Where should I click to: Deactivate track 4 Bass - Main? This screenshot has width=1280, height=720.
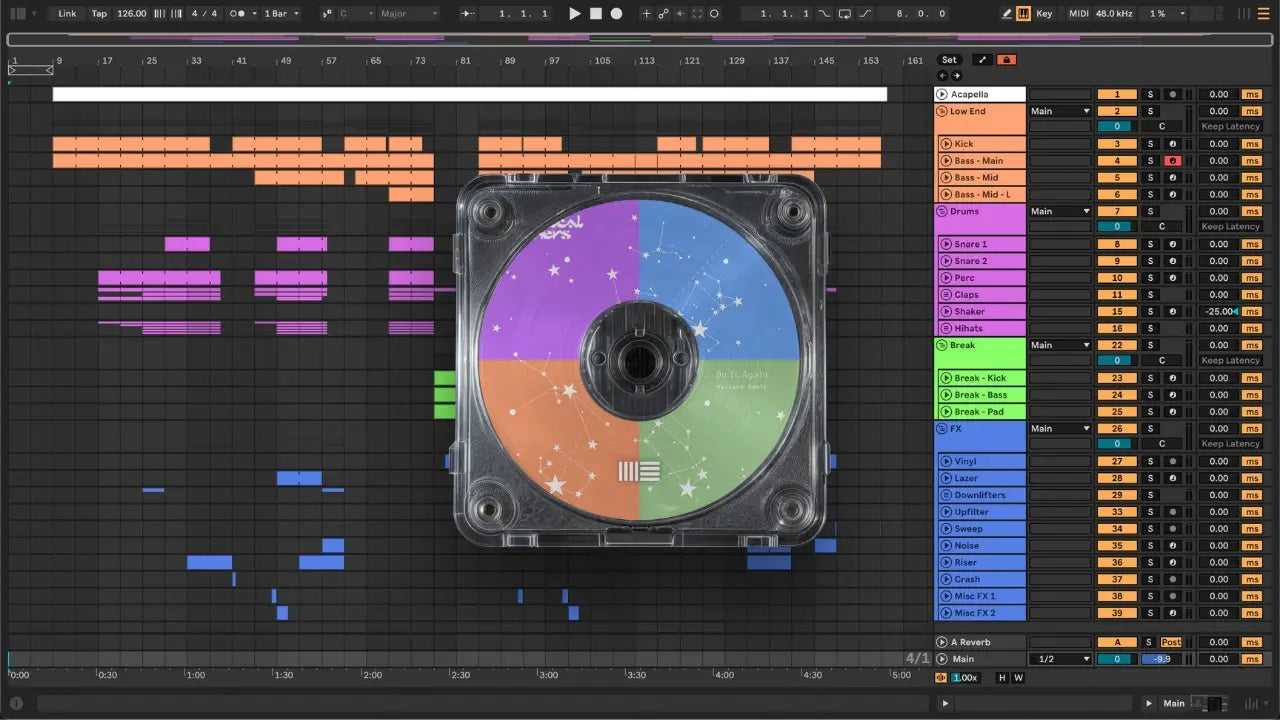pyautogui.click(x=1117, y=161)
